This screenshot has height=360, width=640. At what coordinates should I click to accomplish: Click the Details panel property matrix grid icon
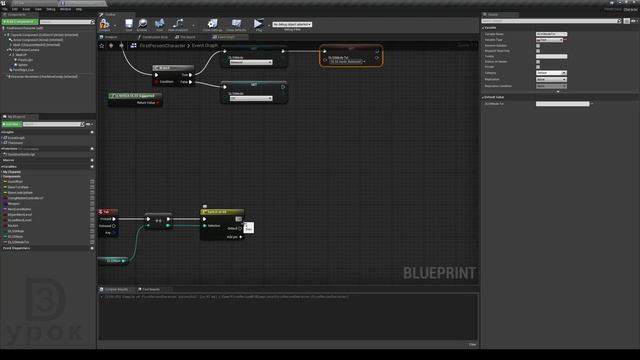(627, 21)
